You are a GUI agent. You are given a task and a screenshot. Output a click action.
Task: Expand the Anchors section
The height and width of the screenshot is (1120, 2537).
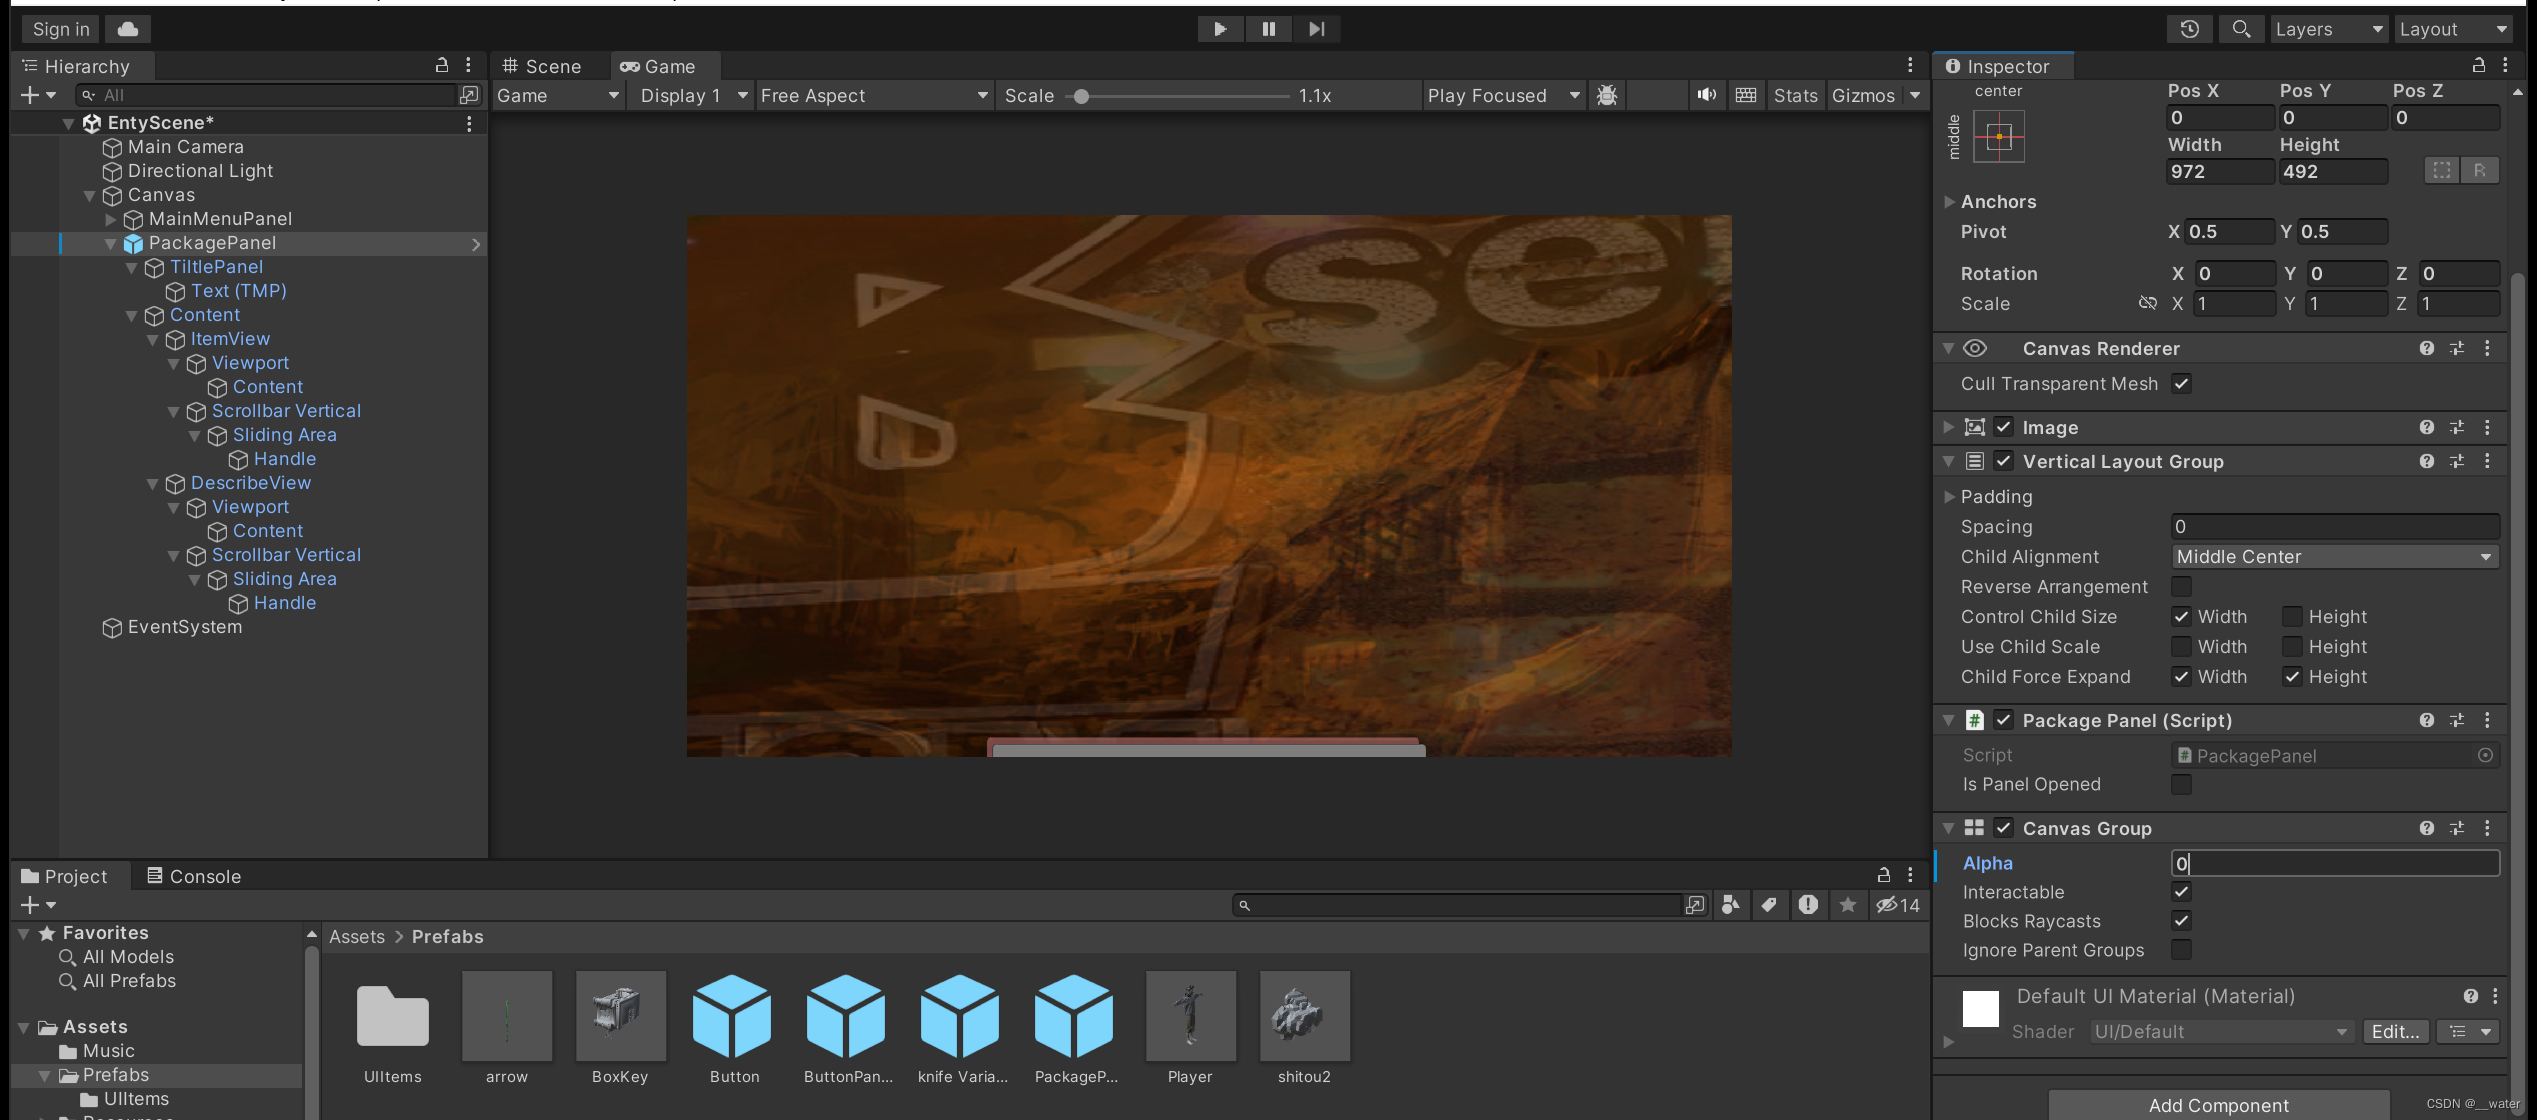1949,202
